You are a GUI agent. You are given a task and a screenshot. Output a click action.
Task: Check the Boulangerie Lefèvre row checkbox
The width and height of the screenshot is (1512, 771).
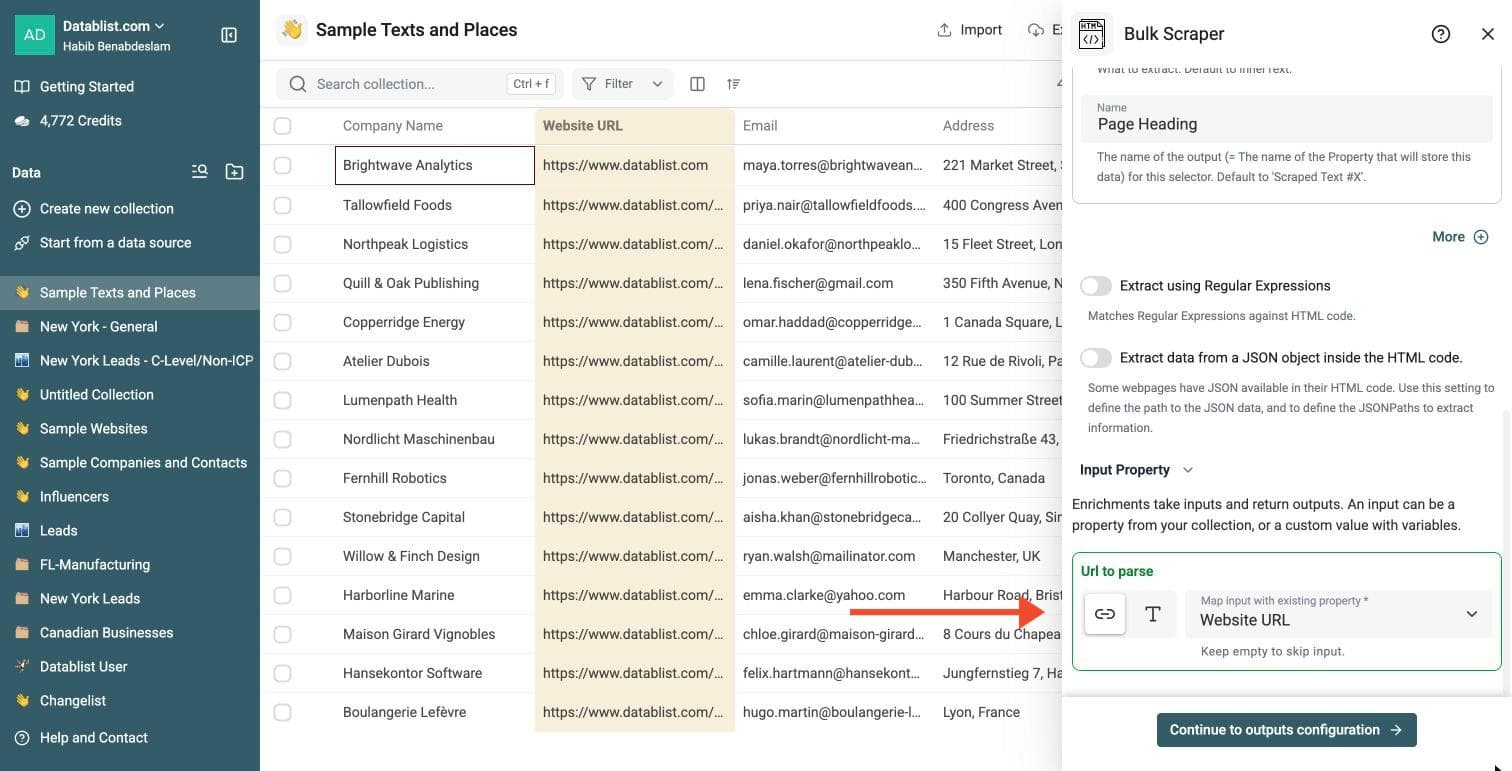coord(282,712)
